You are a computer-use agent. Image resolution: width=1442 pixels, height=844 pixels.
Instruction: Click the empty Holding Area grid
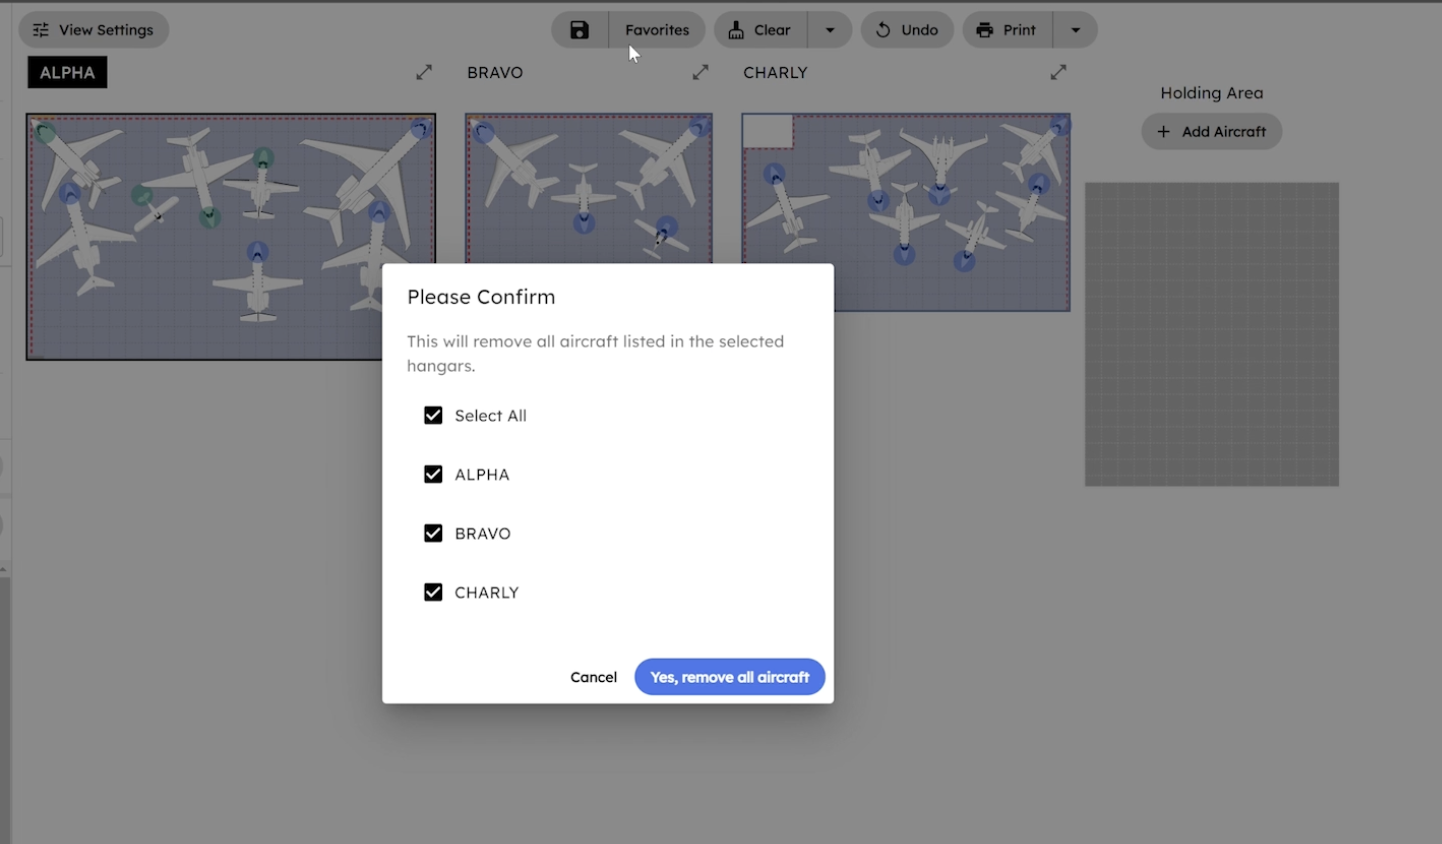[x=1211, y=334]
